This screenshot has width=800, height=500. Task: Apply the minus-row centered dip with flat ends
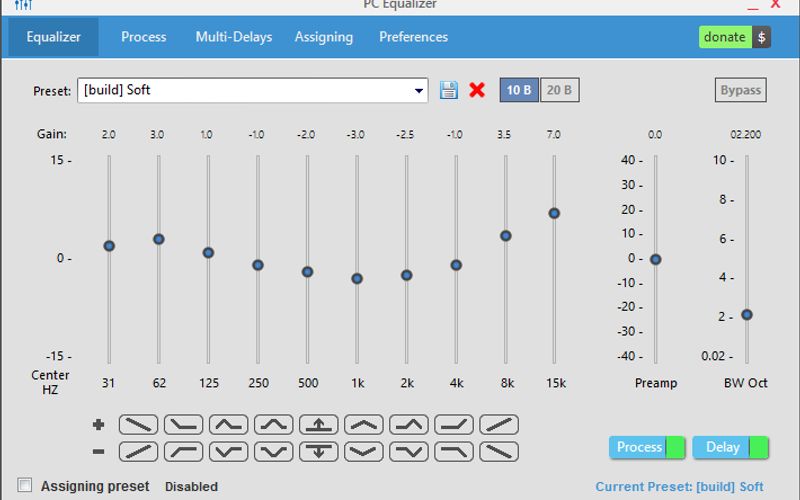click(x=273, y=452)
